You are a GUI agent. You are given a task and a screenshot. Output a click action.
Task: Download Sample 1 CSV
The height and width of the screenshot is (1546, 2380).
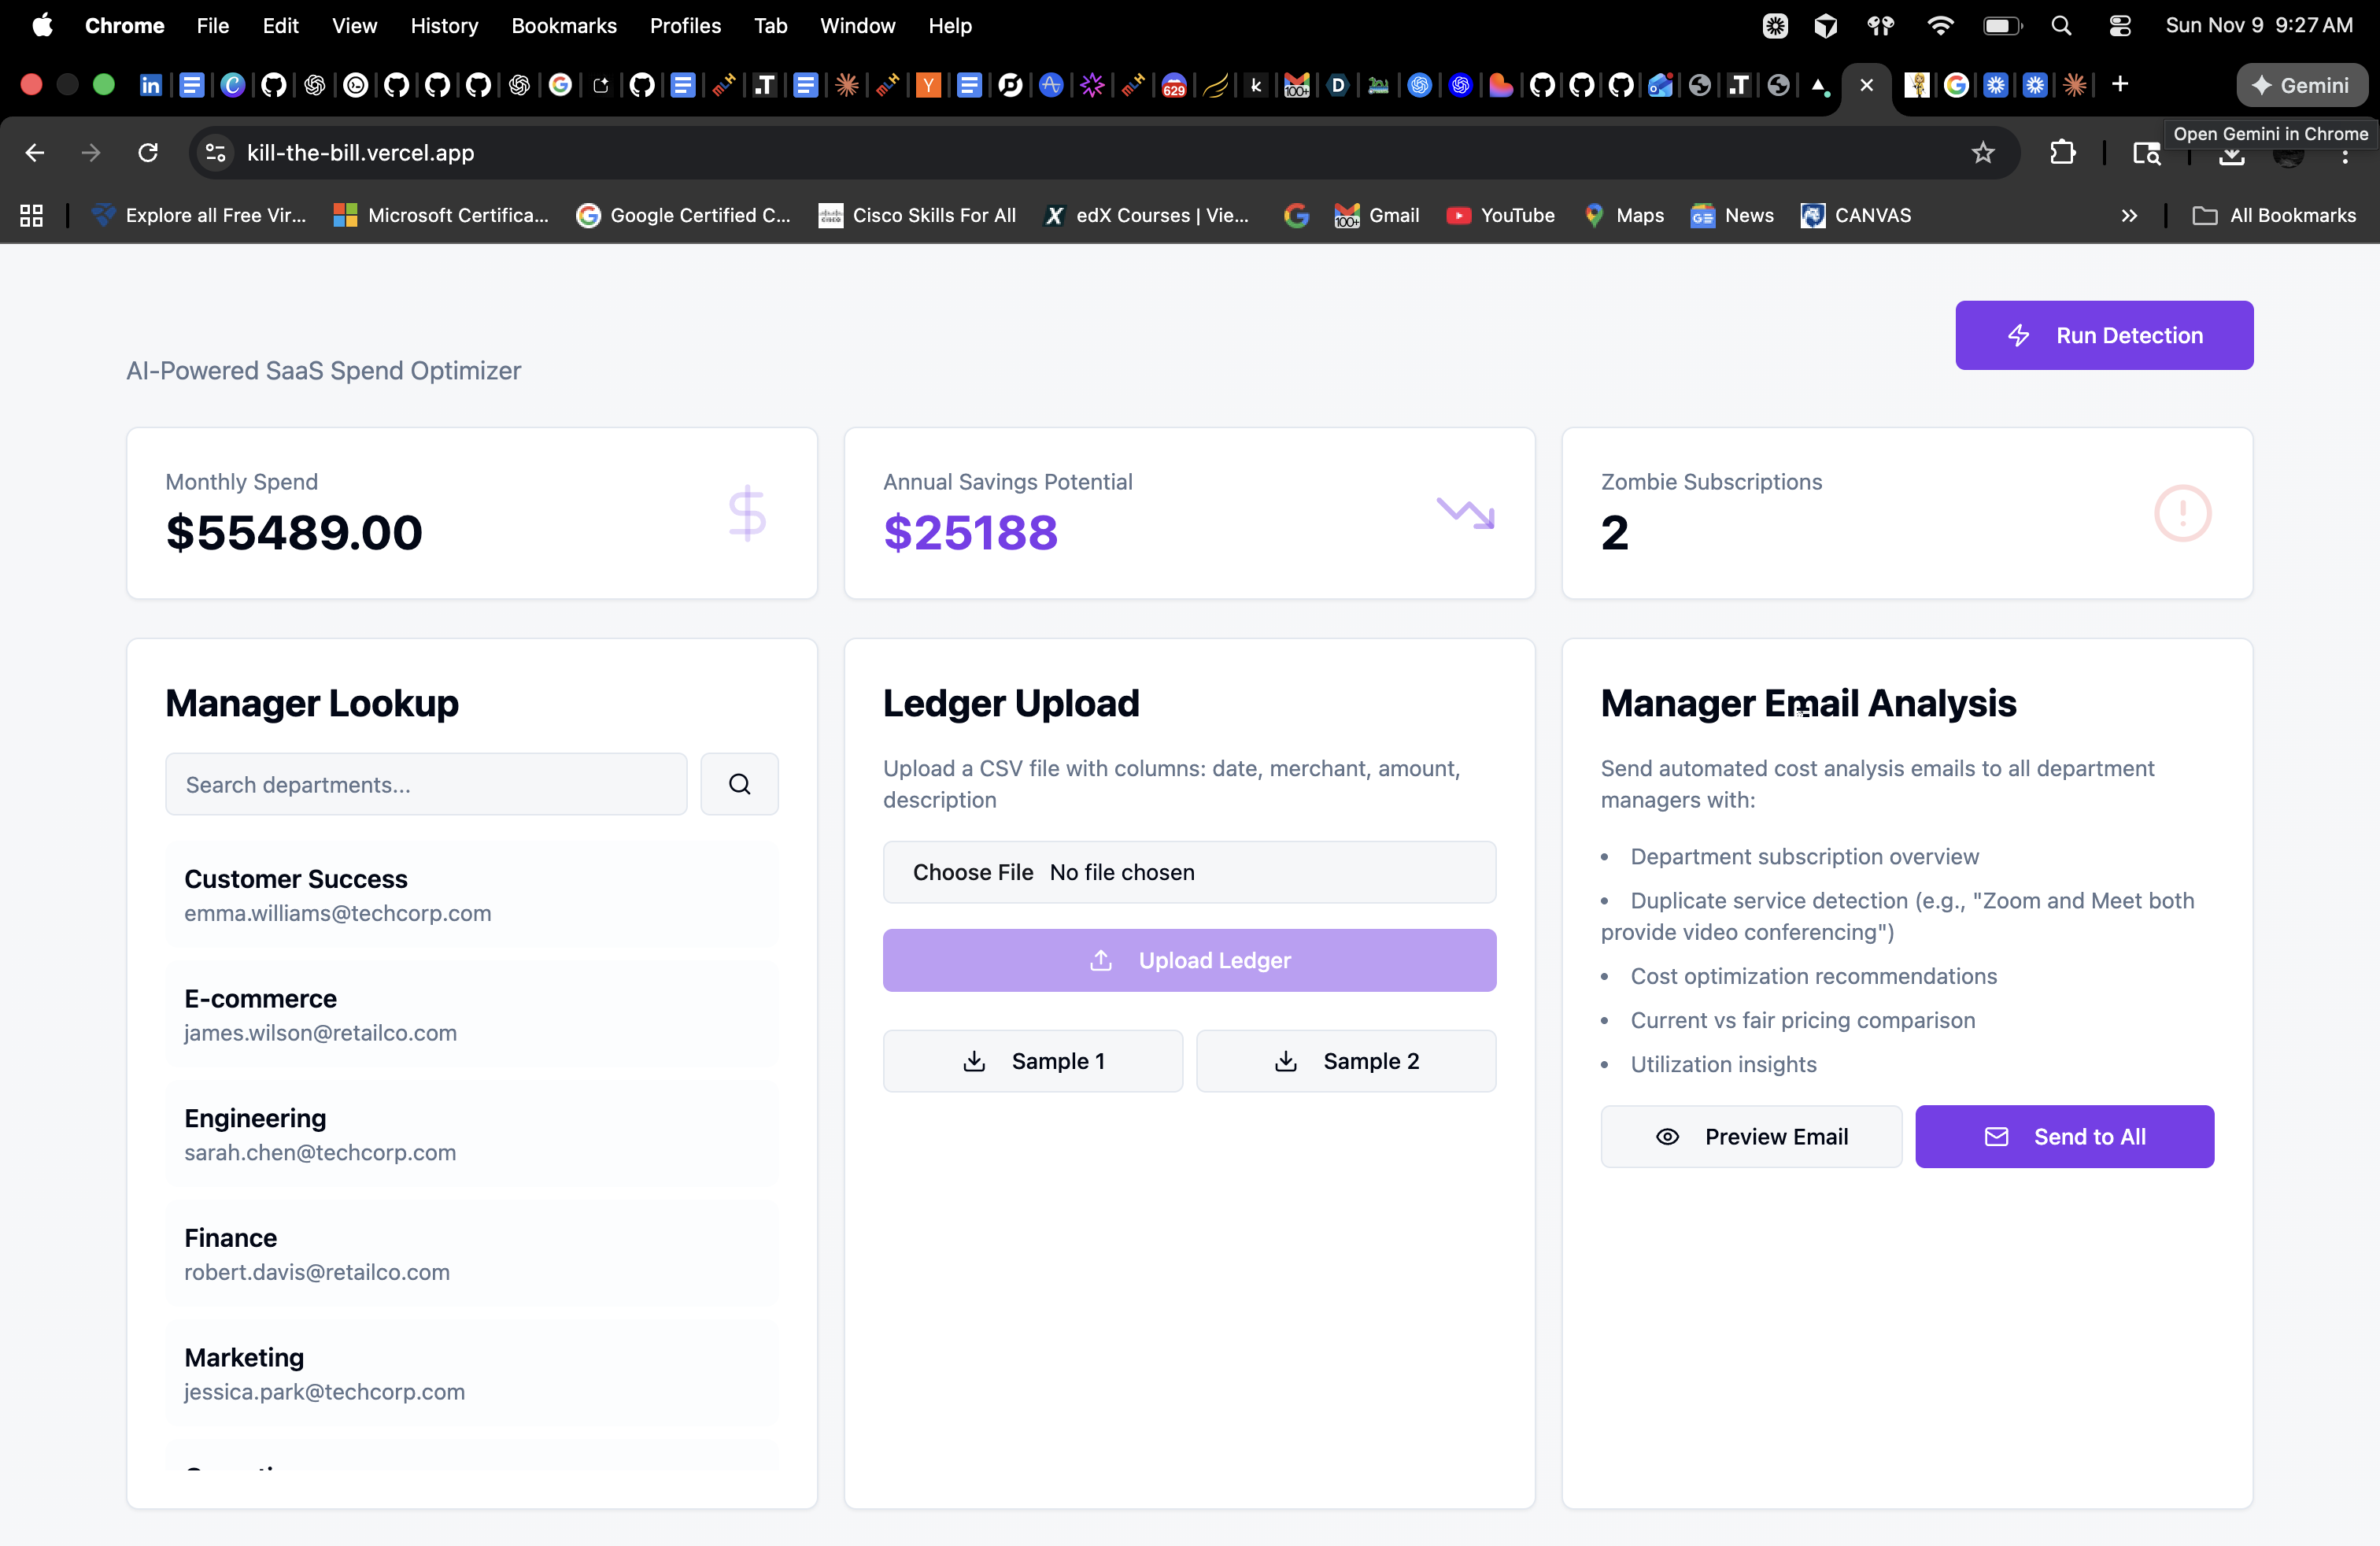click(1032, 1061)
